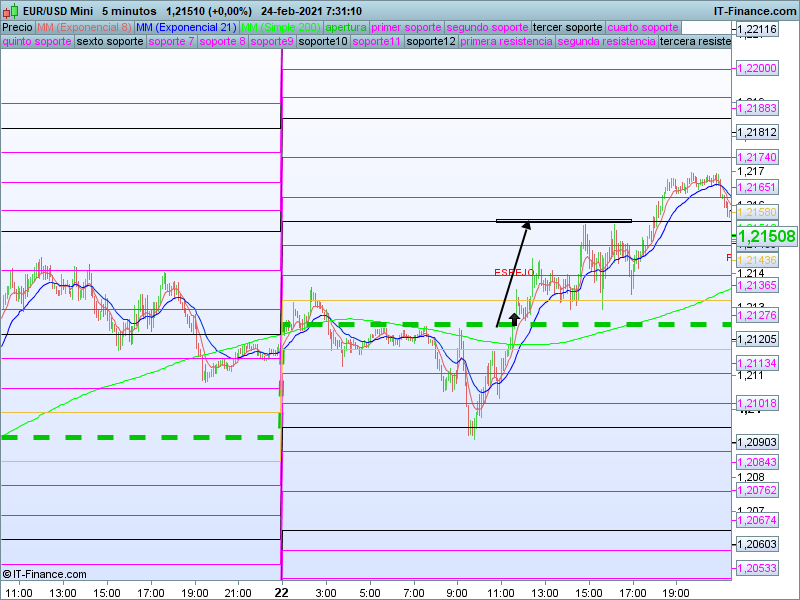The width and height of the screenshot is (800, 600).
Task: Select the white rectangle drawn at the arrow tip
Action: tap(564, 220)
